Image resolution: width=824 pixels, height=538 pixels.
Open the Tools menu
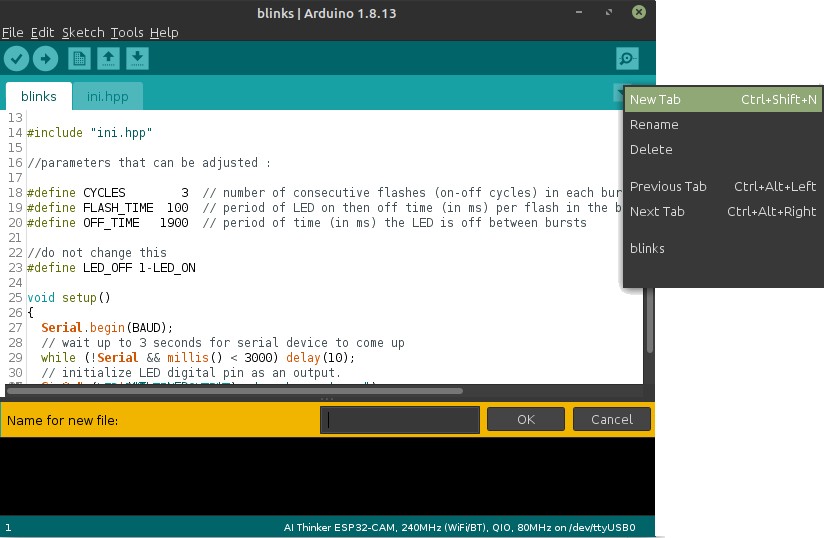point(126,32)
